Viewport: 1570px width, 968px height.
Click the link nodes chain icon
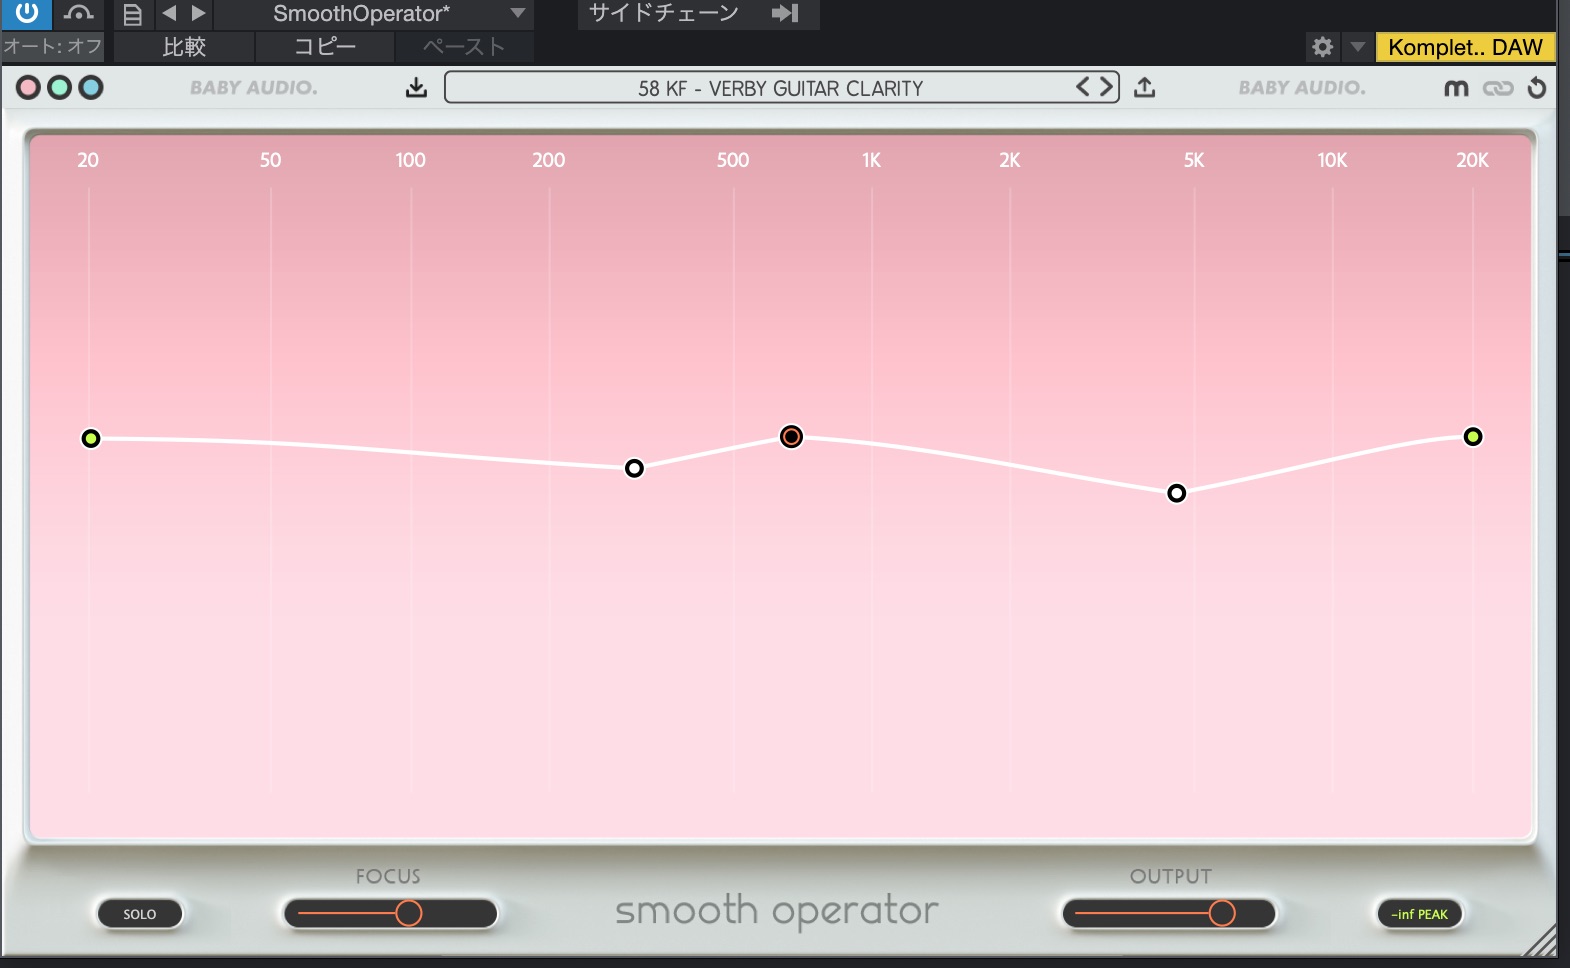(x=1497, y=88)
